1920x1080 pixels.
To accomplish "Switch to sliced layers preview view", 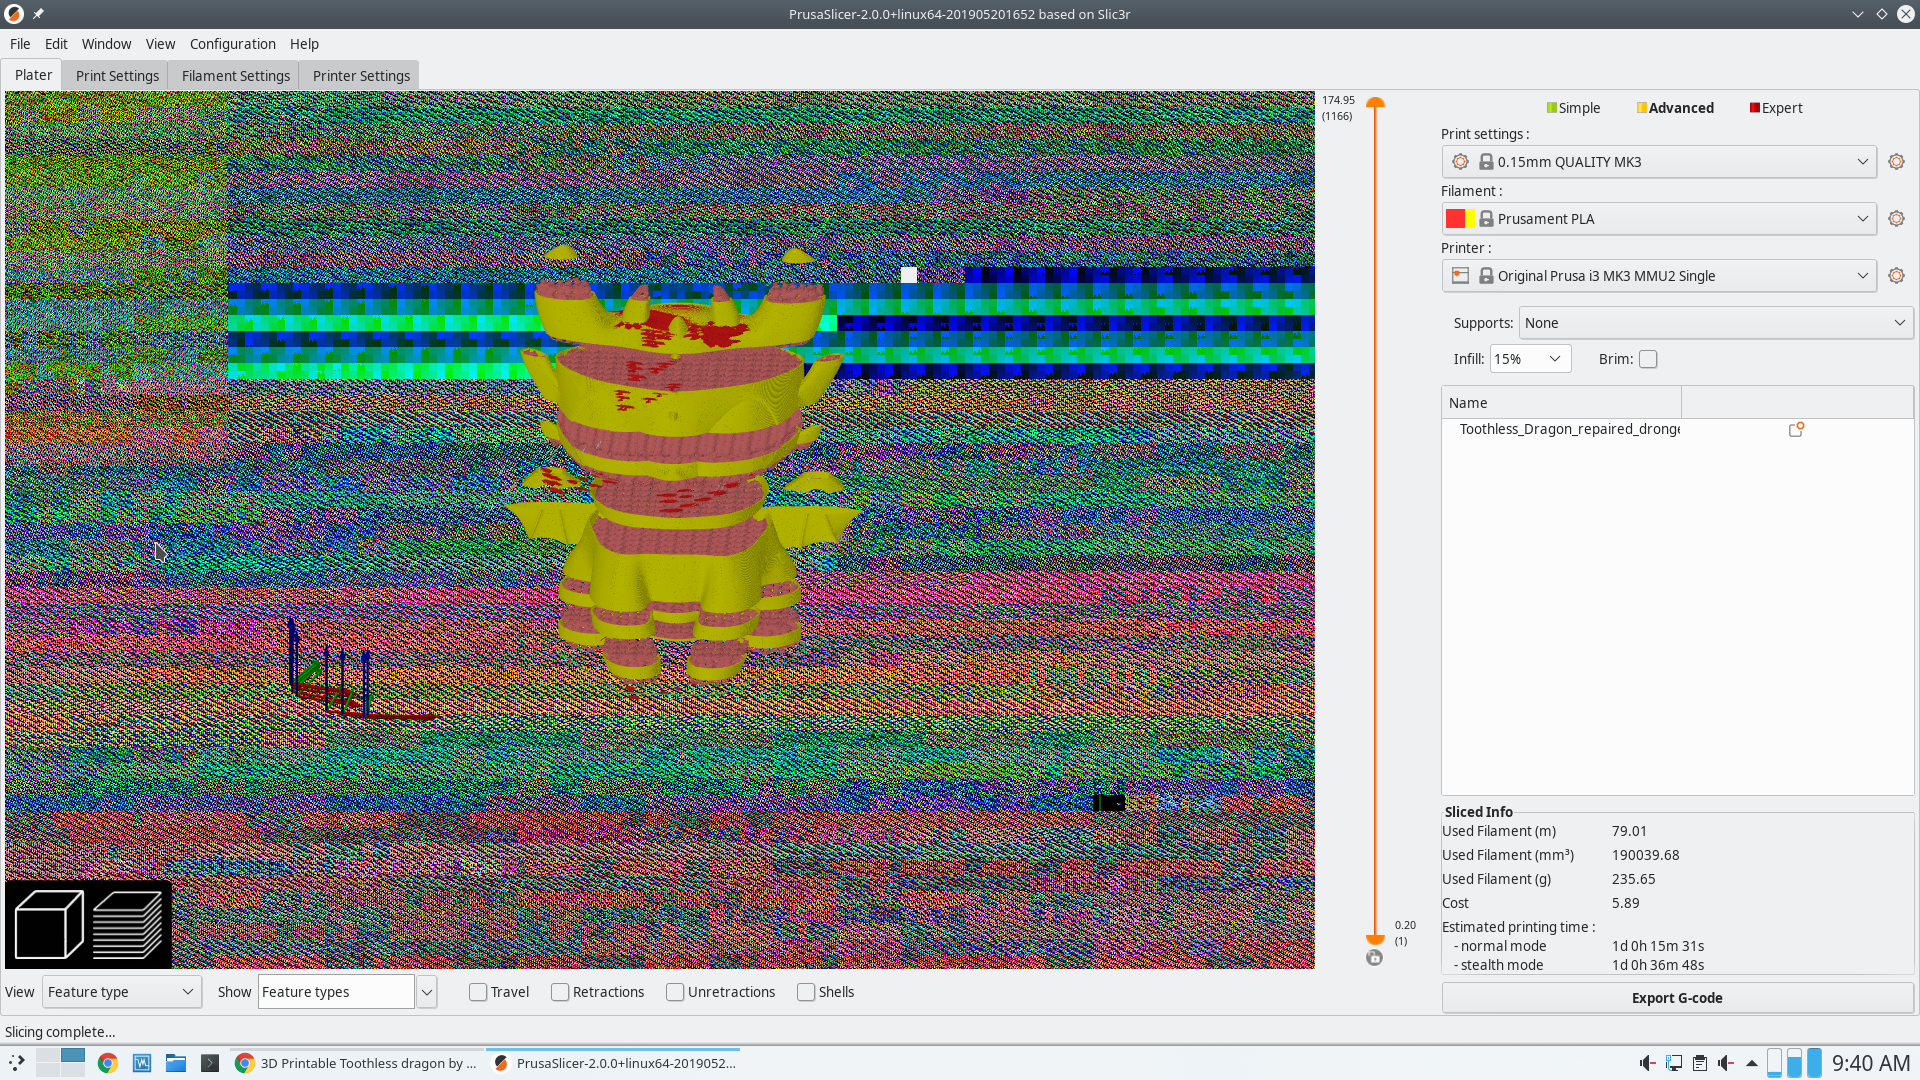I will click(x=127, y=925).
